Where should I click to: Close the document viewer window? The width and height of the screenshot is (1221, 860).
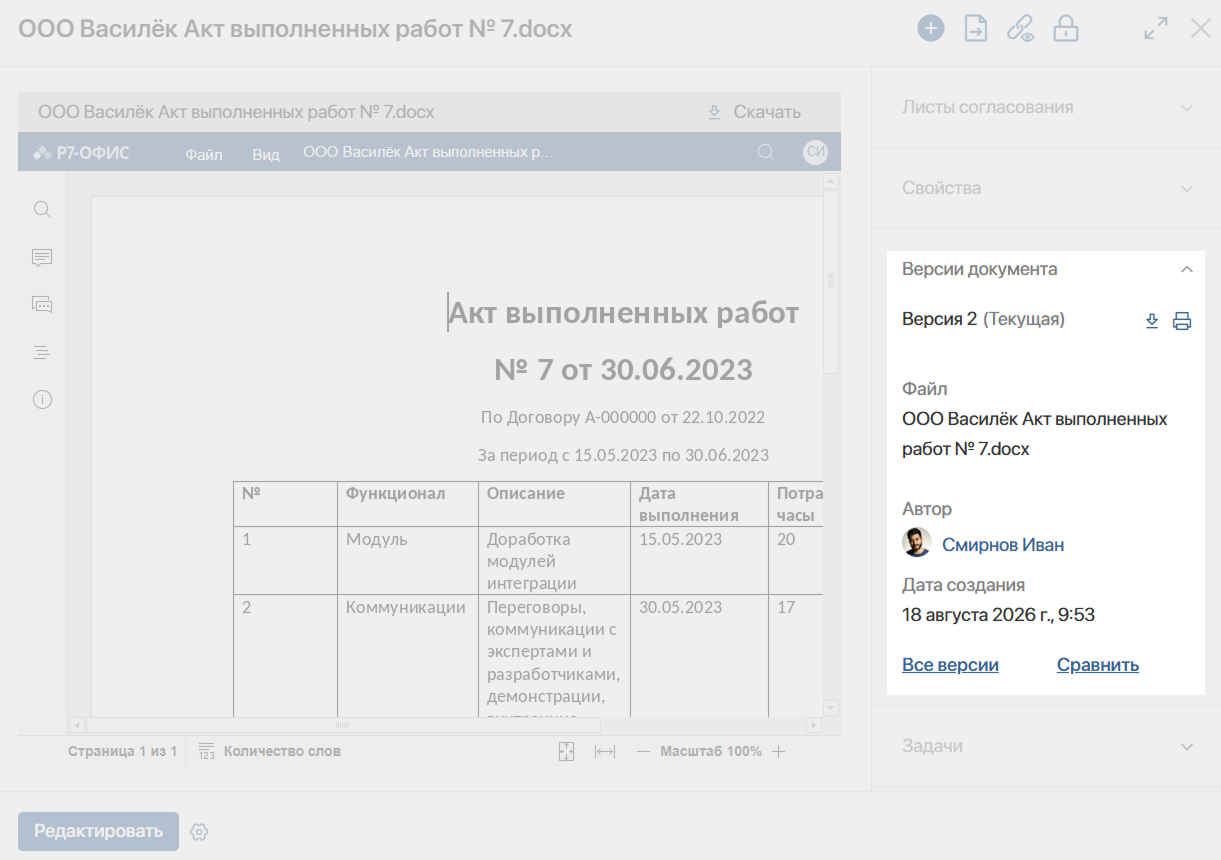click(x=1201, y=28)
